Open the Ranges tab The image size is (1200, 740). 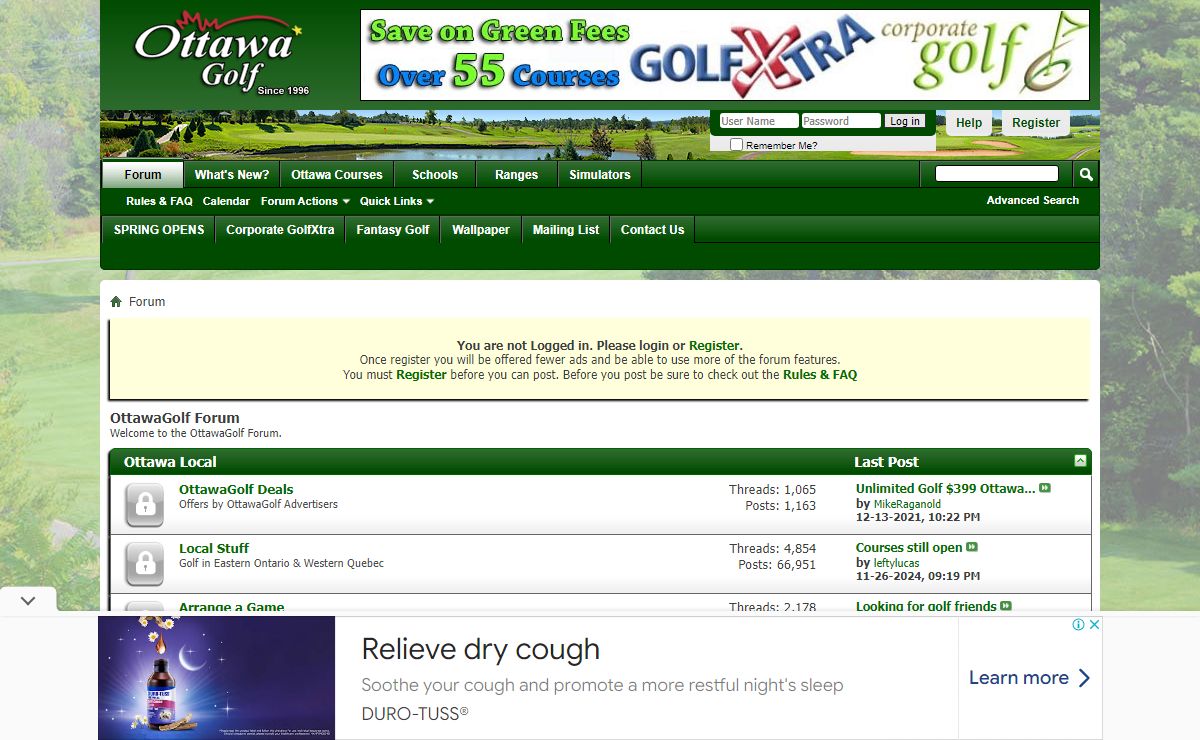coord(516,174)
